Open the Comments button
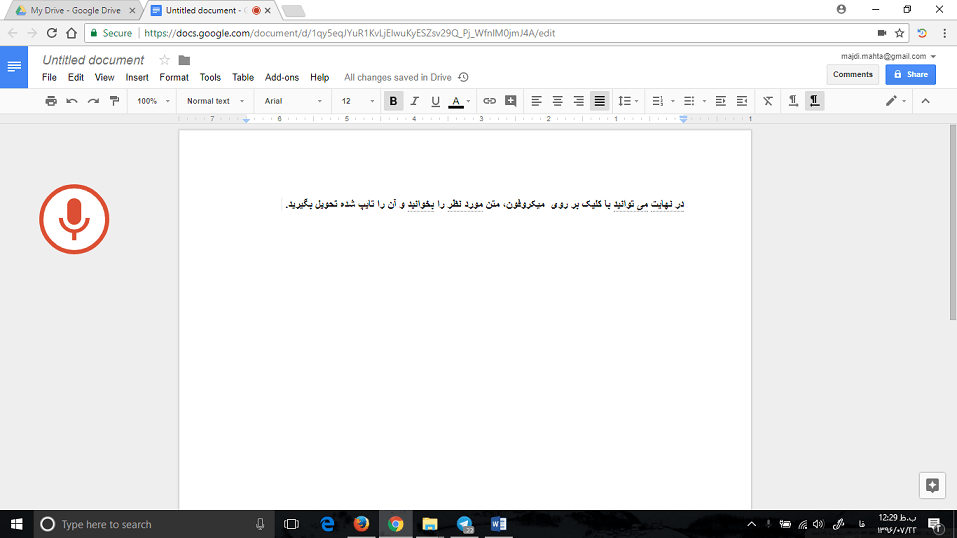This screenshot has width=957, height=538. pyautogui.click(x=853, y=74)
